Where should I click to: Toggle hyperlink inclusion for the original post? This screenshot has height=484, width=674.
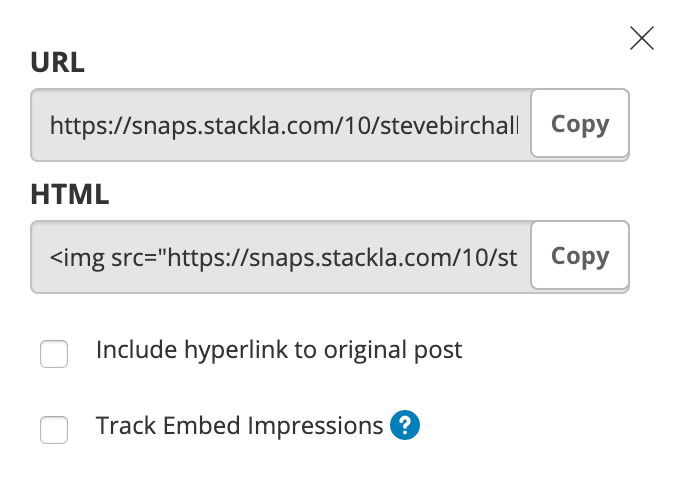pyautogui.click(x=54, y=354)
